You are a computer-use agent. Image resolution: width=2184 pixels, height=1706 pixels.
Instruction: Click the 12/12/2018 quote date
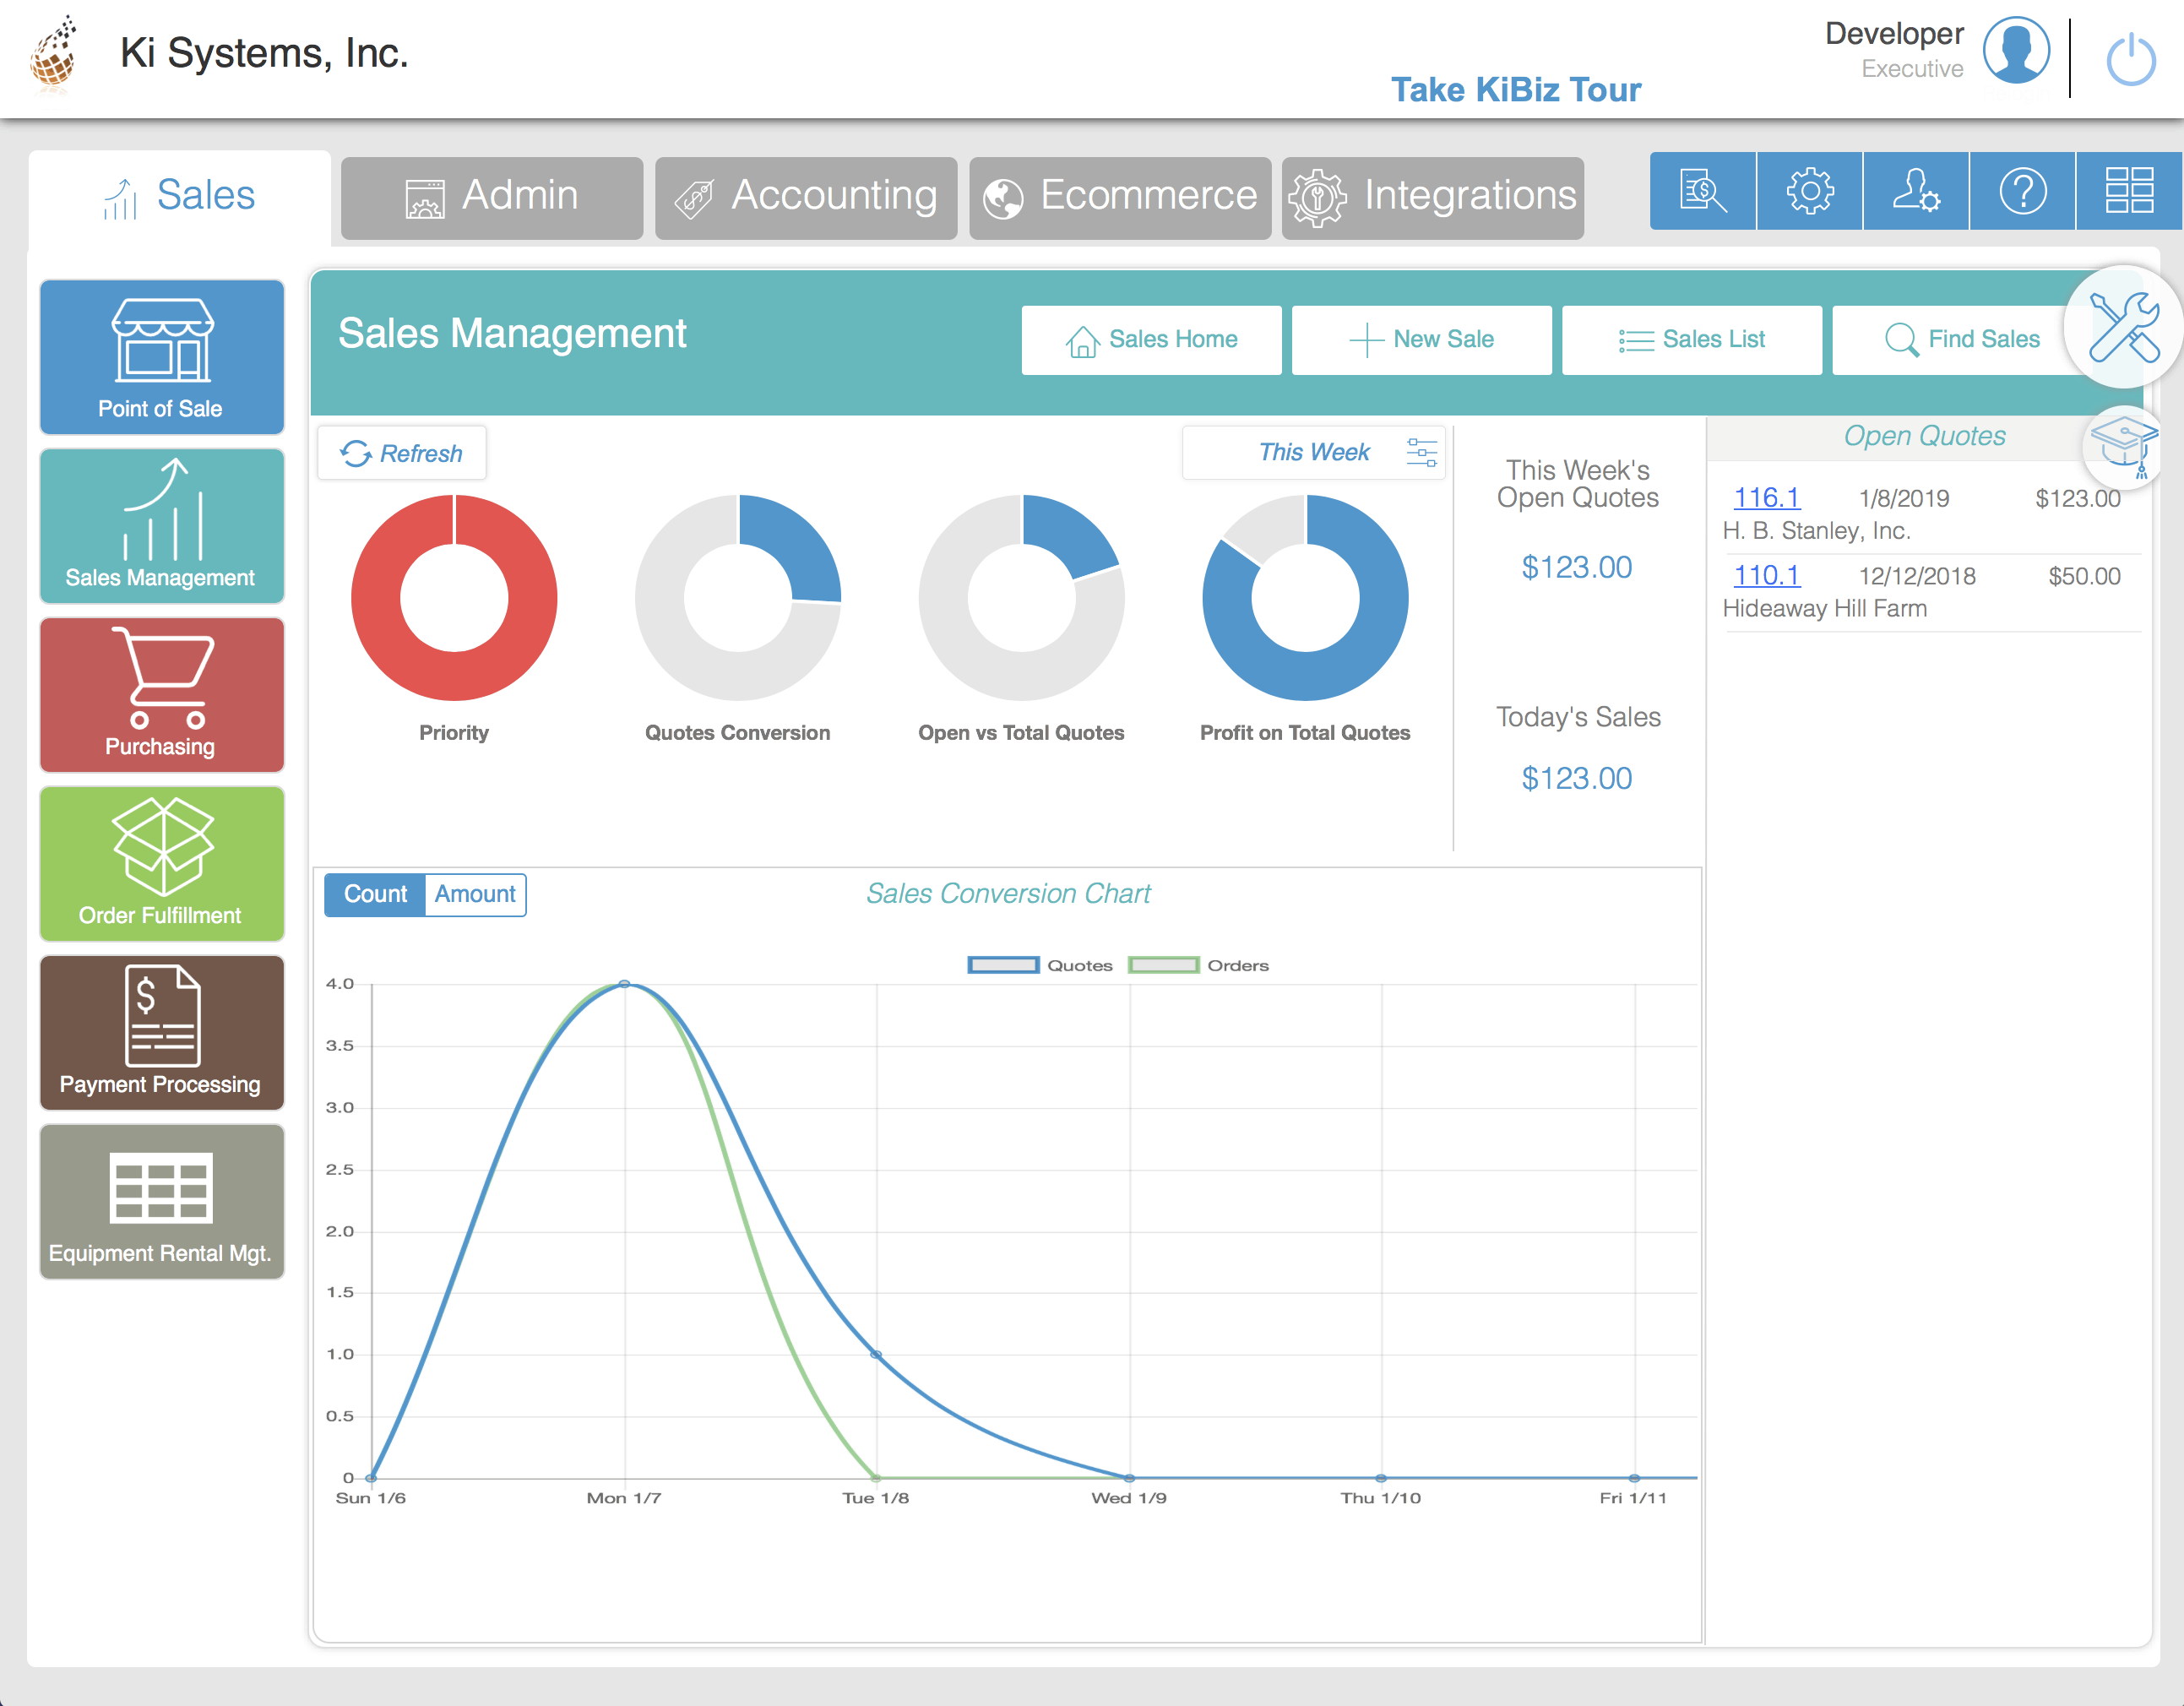point(1917,577)
